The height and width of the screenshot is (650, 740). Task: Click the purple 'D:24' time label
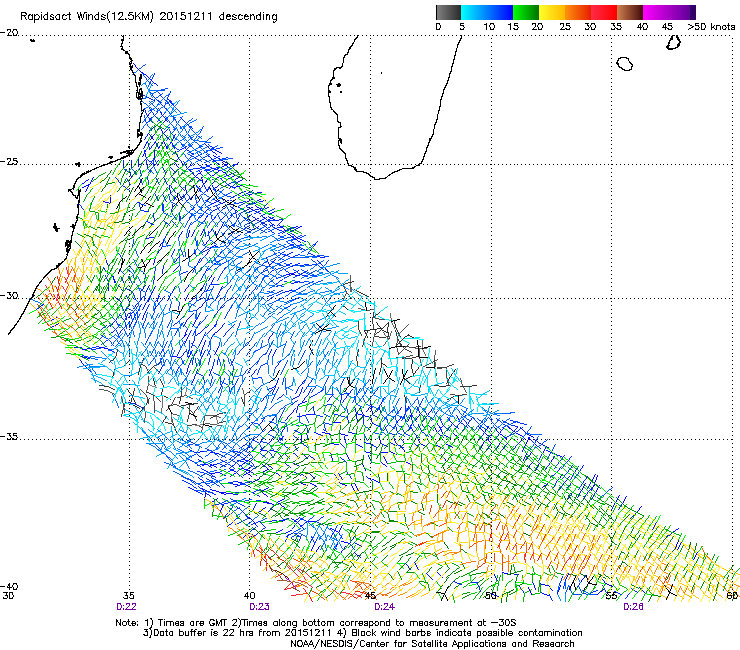coord(385,607)
